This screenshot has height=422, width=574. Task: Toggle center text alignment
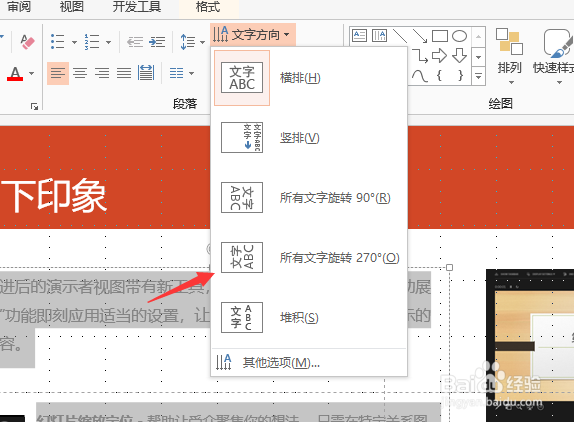[80, 73]
